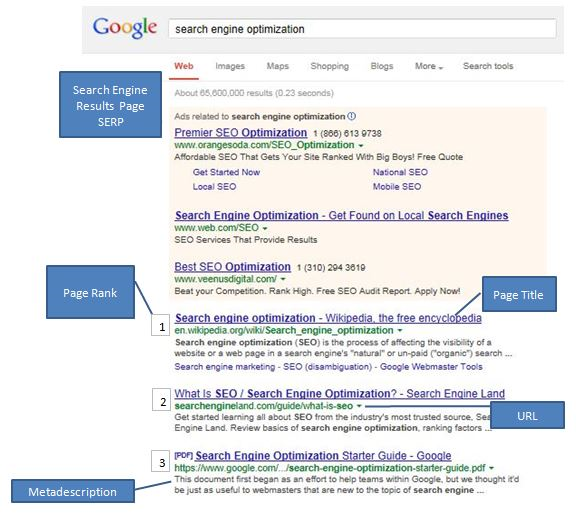
Task: Click the phone number 1 (310) 294 3619
Action: point(331,268)
